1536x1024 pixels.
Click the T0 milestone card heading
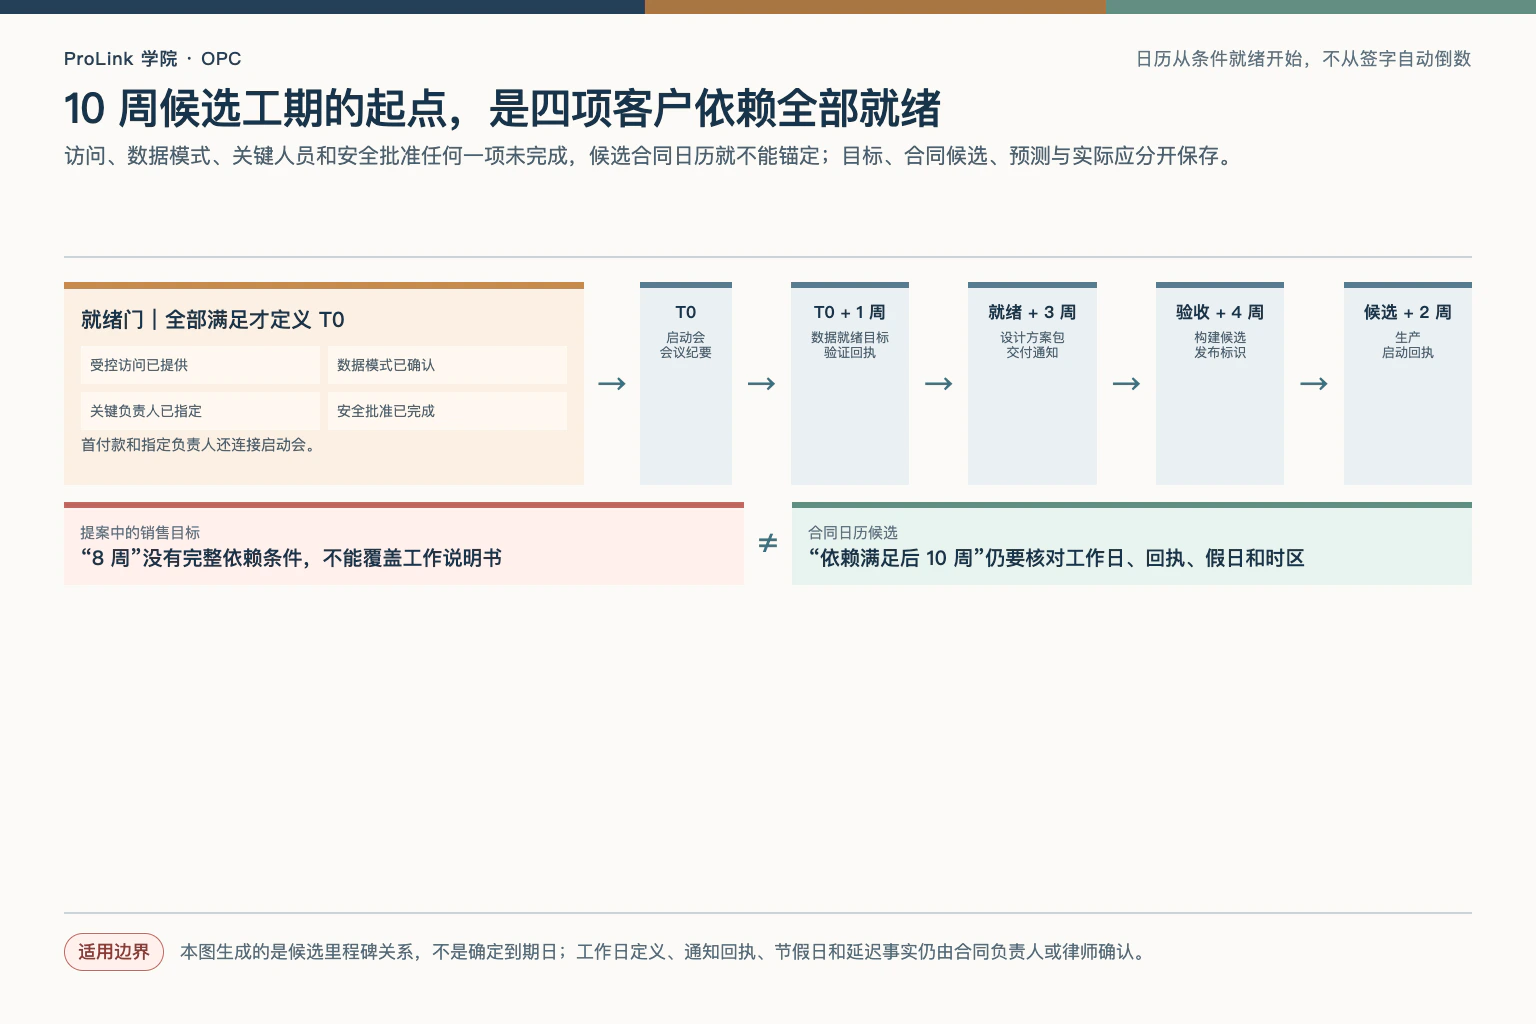tap(686, 313)
